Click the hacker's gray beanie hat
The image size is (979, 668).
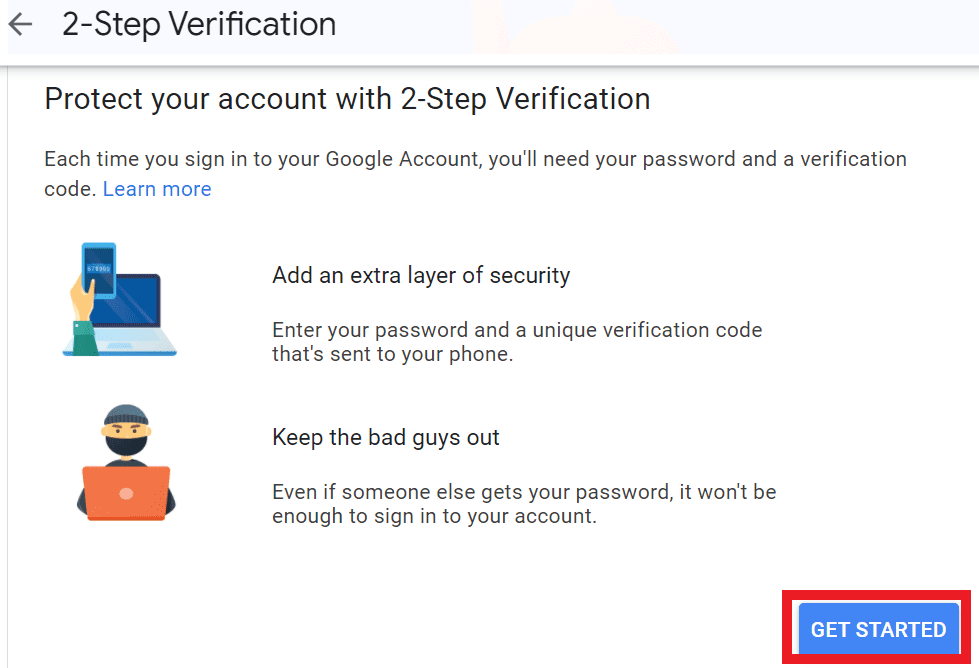click(126, 415)
